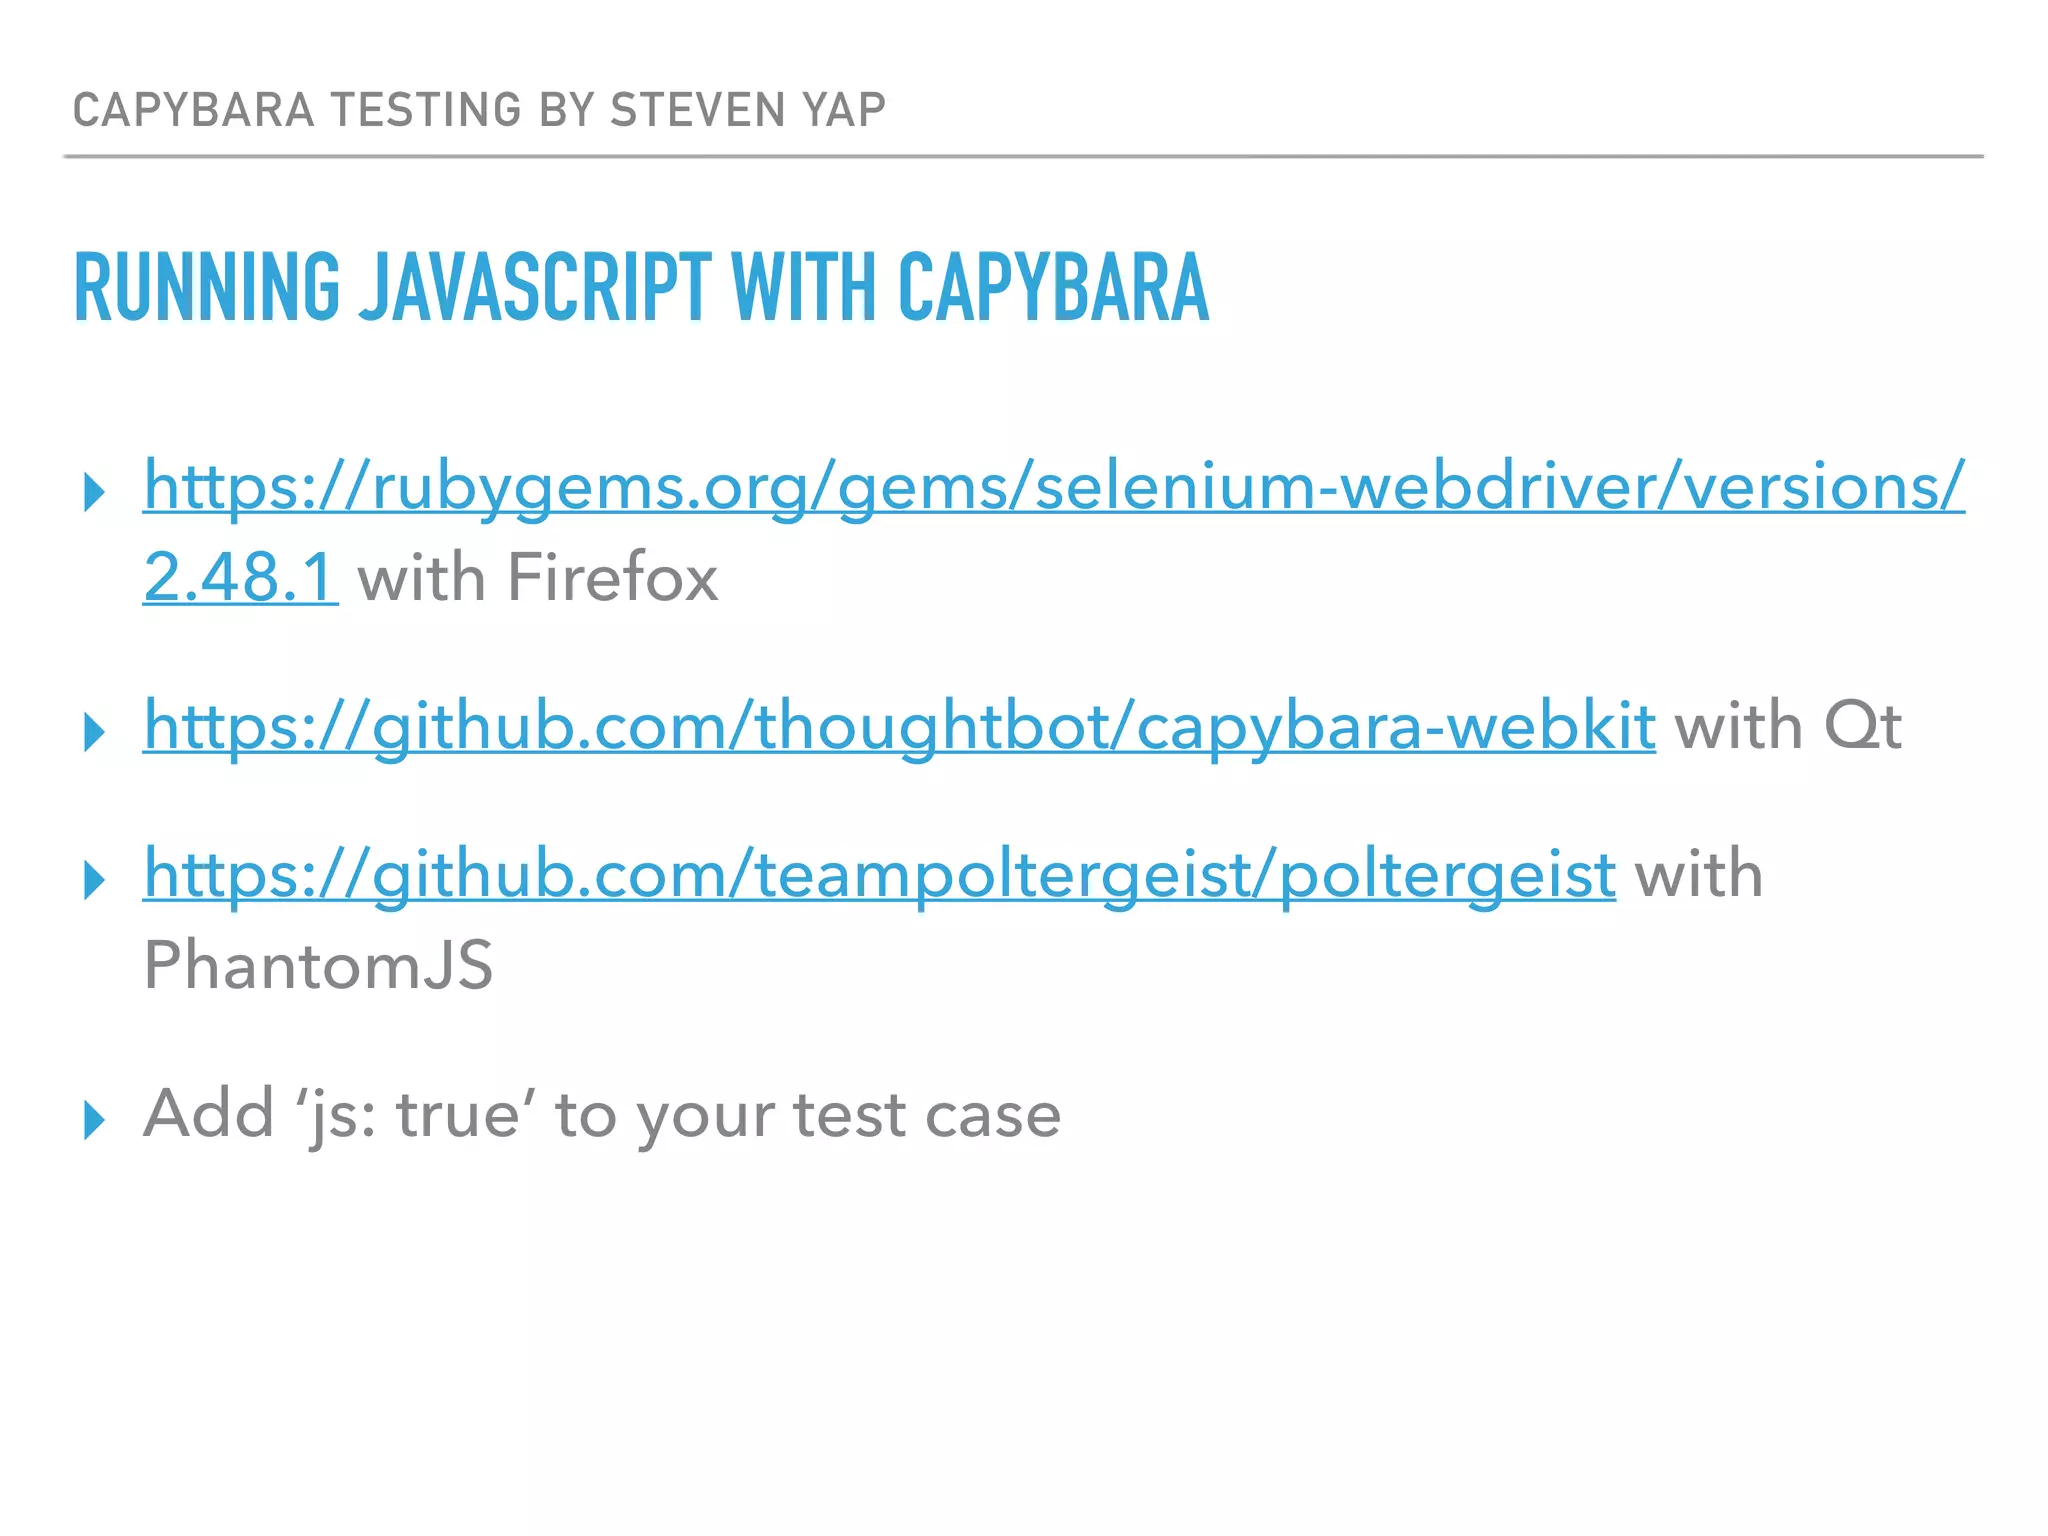Click the bullet arrow beside the rubygems link
The height and width of the screenshot is (1536, 2048).
95,492
